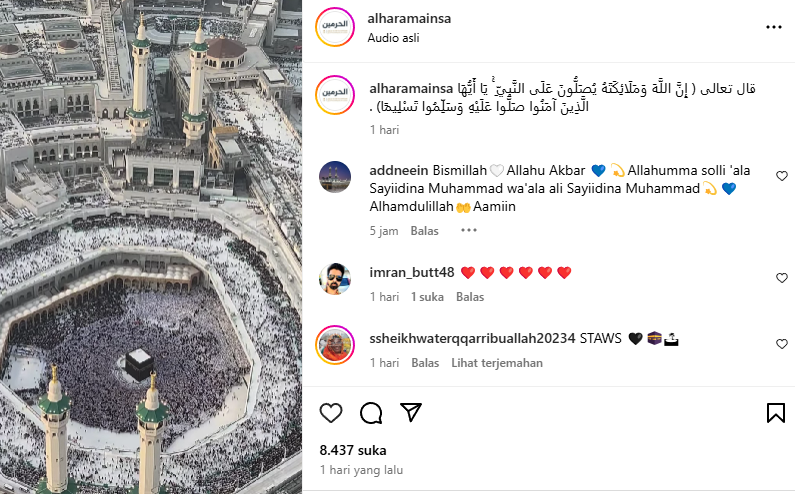Like the post with heart icon
This screenshot has width=795, height=494.
click(331, 413)
